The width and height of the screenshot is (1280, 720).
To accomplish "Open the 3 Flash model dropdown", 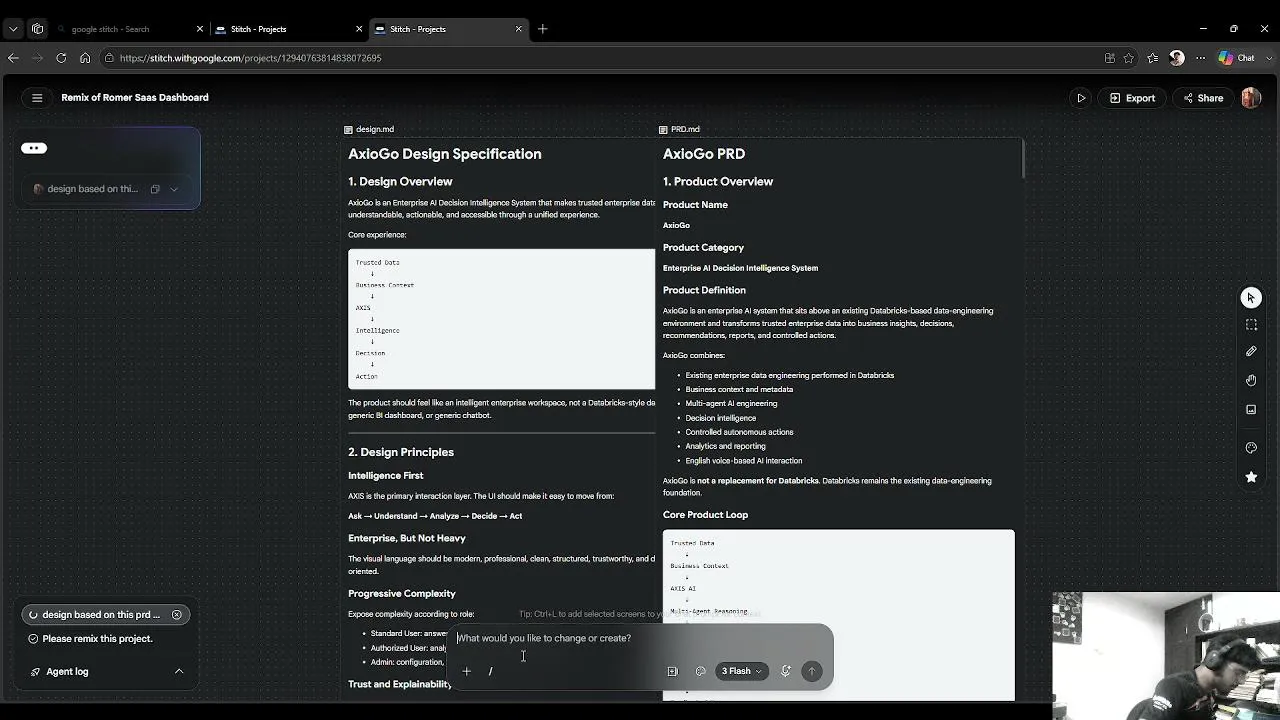I will [741, 671].
